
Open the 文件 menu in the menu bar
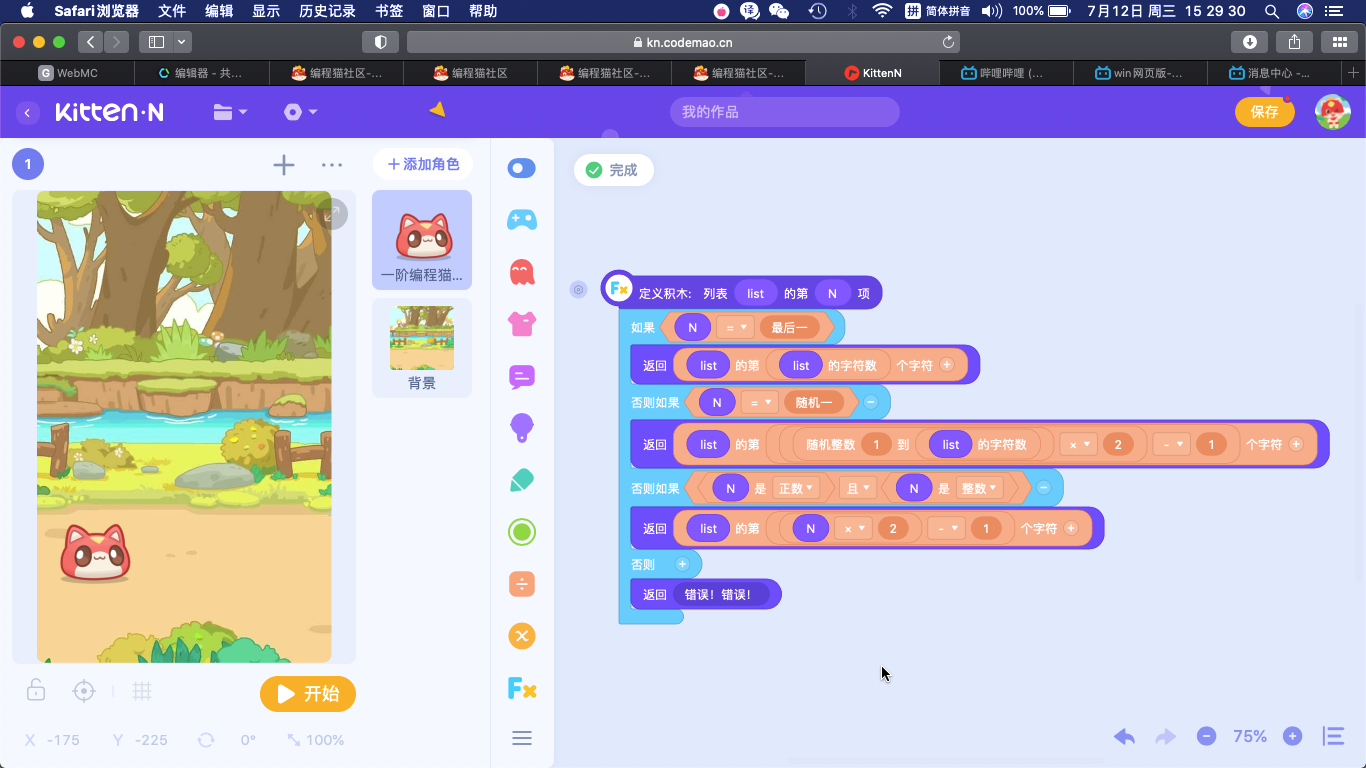pos(172,11)
